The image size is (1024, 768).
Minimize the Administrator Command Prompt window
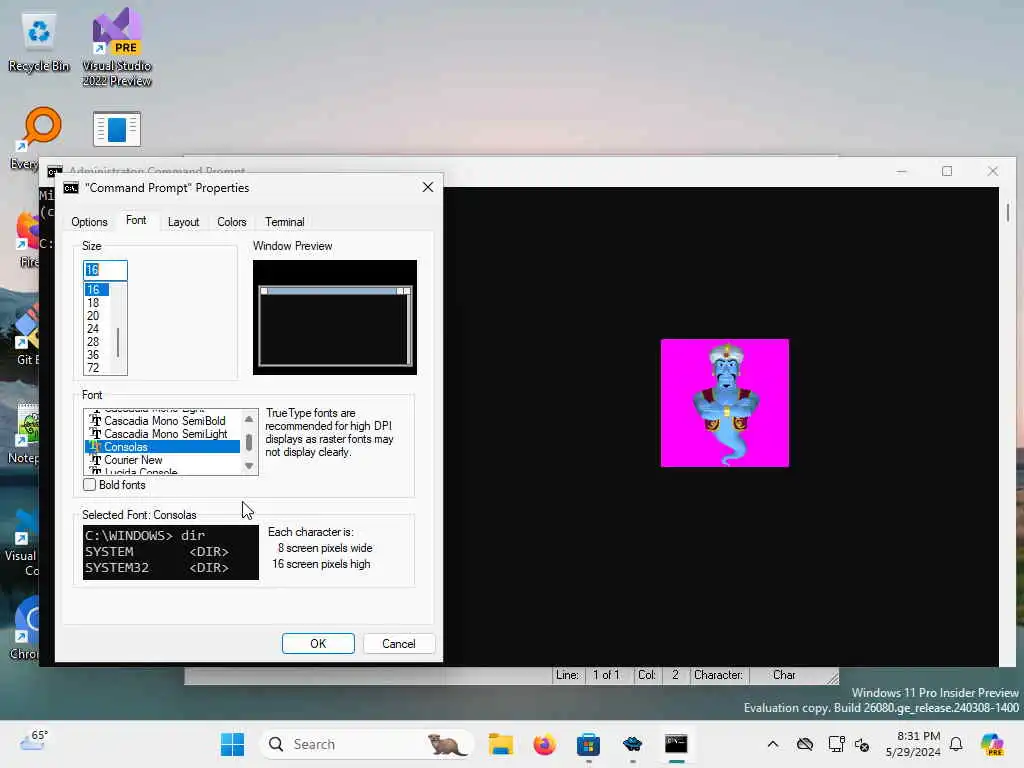tap(902, 171)
